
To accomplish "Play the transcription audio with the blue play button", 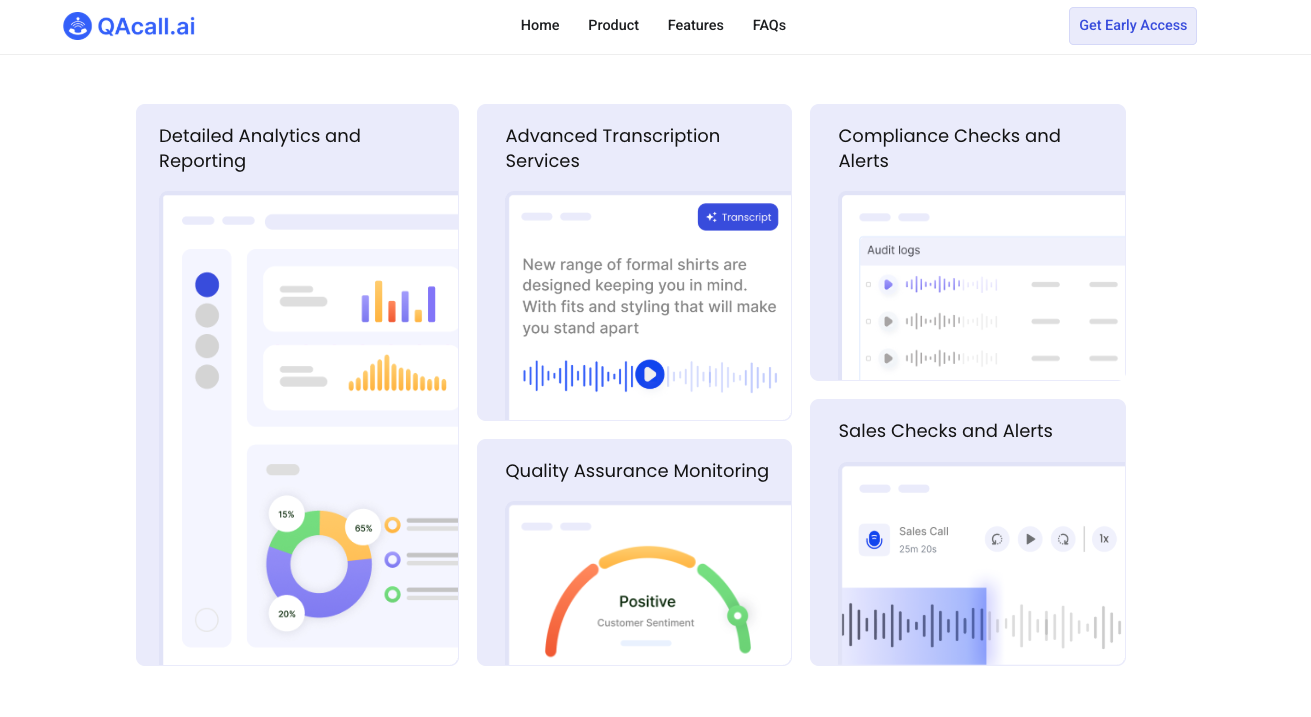I will [650, 375].
